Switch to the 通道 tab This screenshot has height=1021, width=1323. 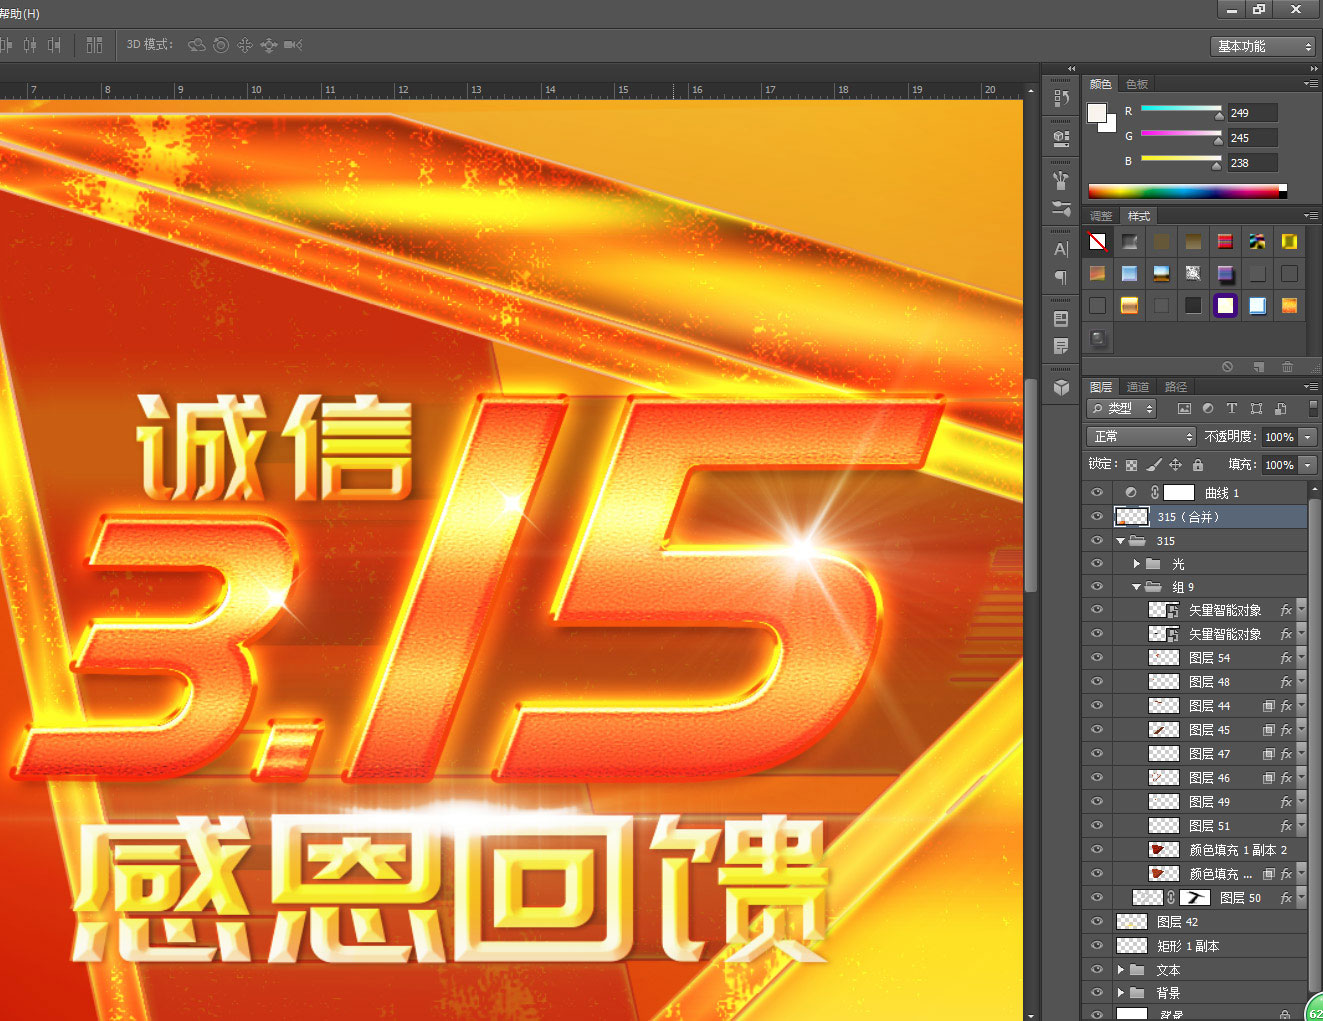1138,387
